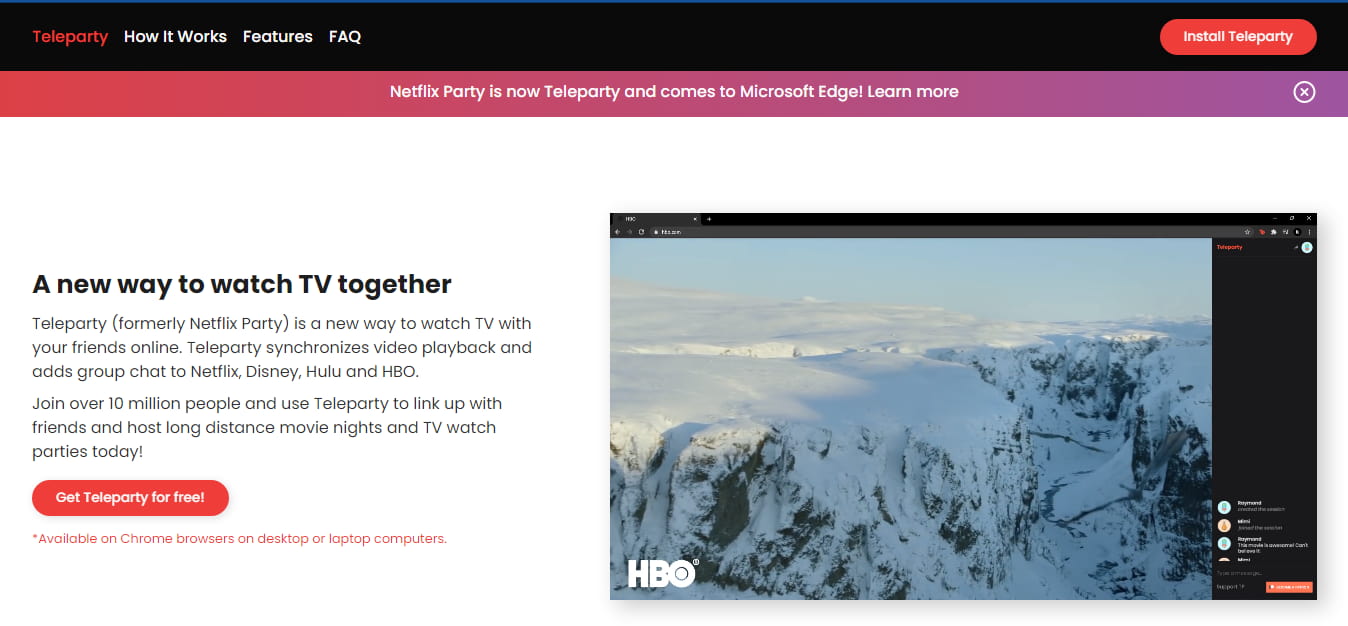Close the Netflix Party announcement banner
The image size is (1348, 626).
tap(1304, 92)
